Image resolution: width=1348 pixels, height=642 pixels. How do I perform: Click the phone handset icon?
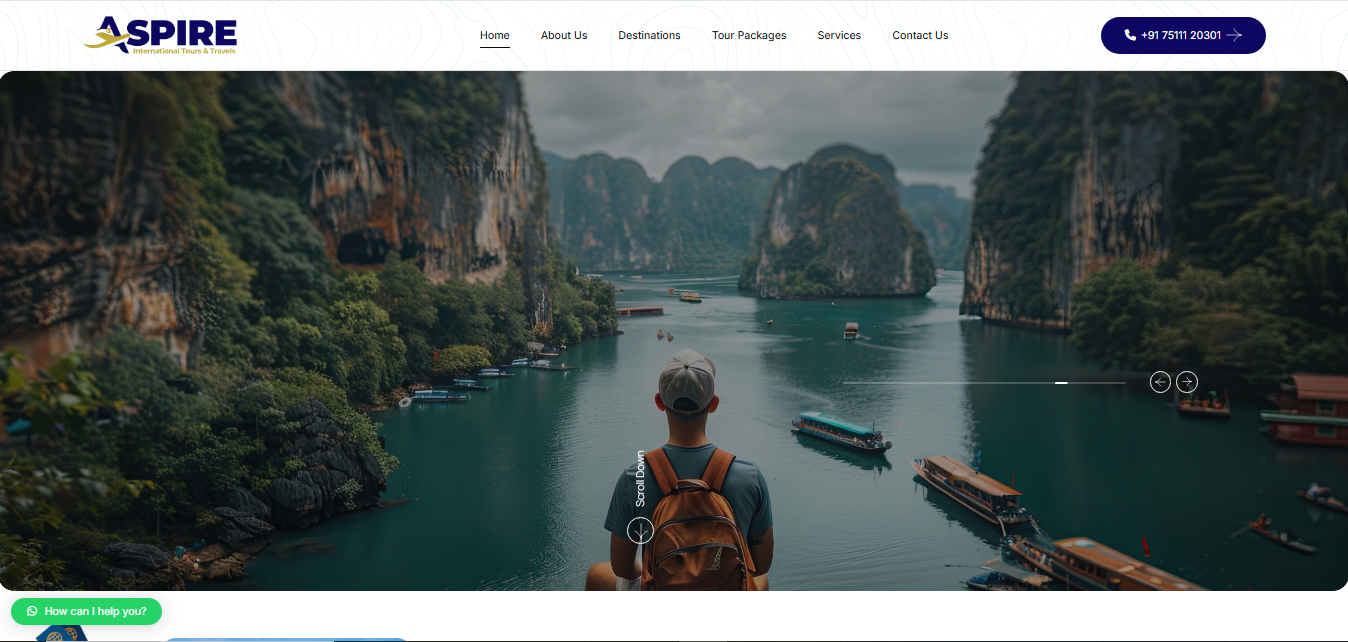point(1130,35)
